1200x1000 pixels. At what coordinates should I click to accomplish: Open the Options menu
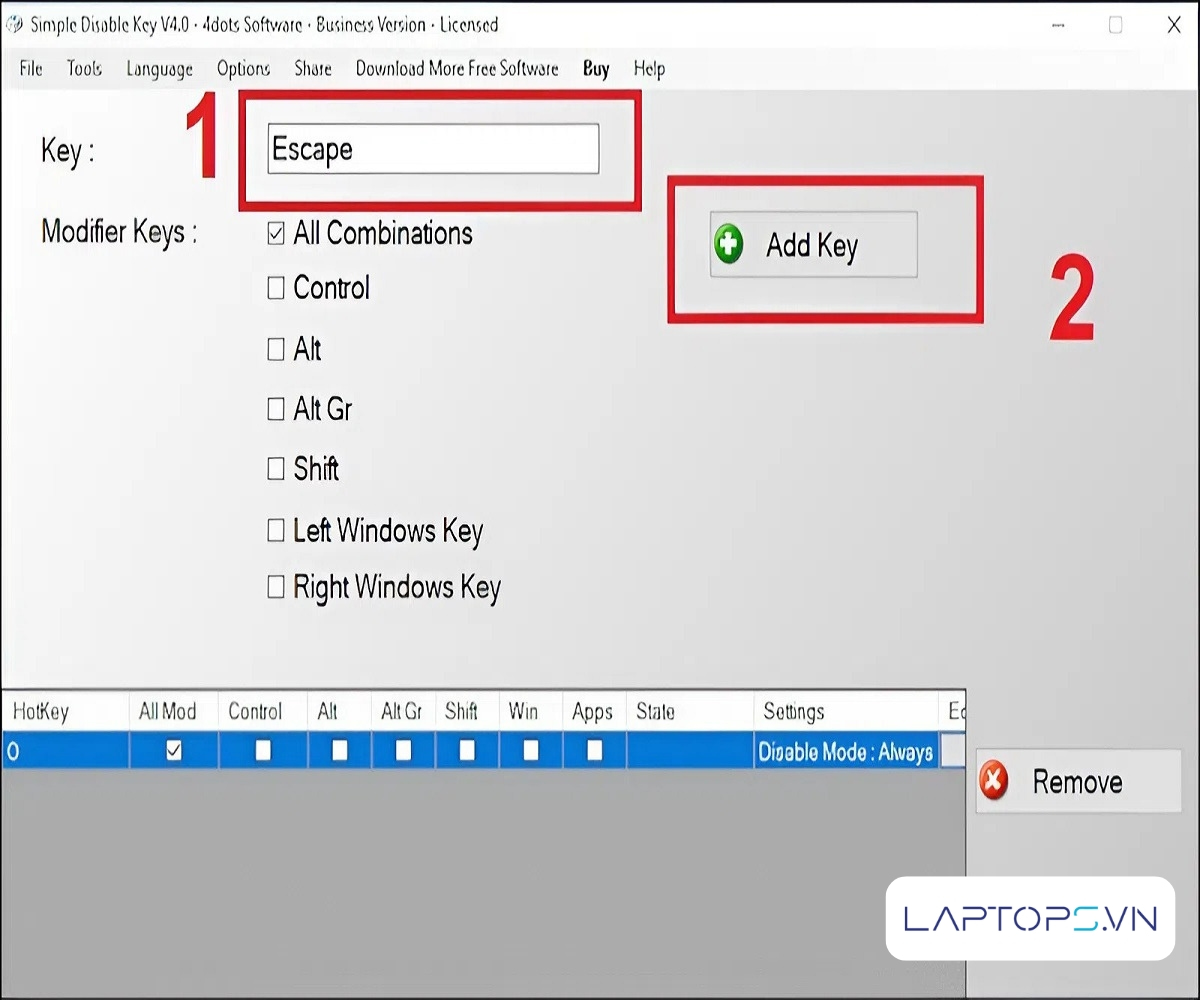(243, 69)
